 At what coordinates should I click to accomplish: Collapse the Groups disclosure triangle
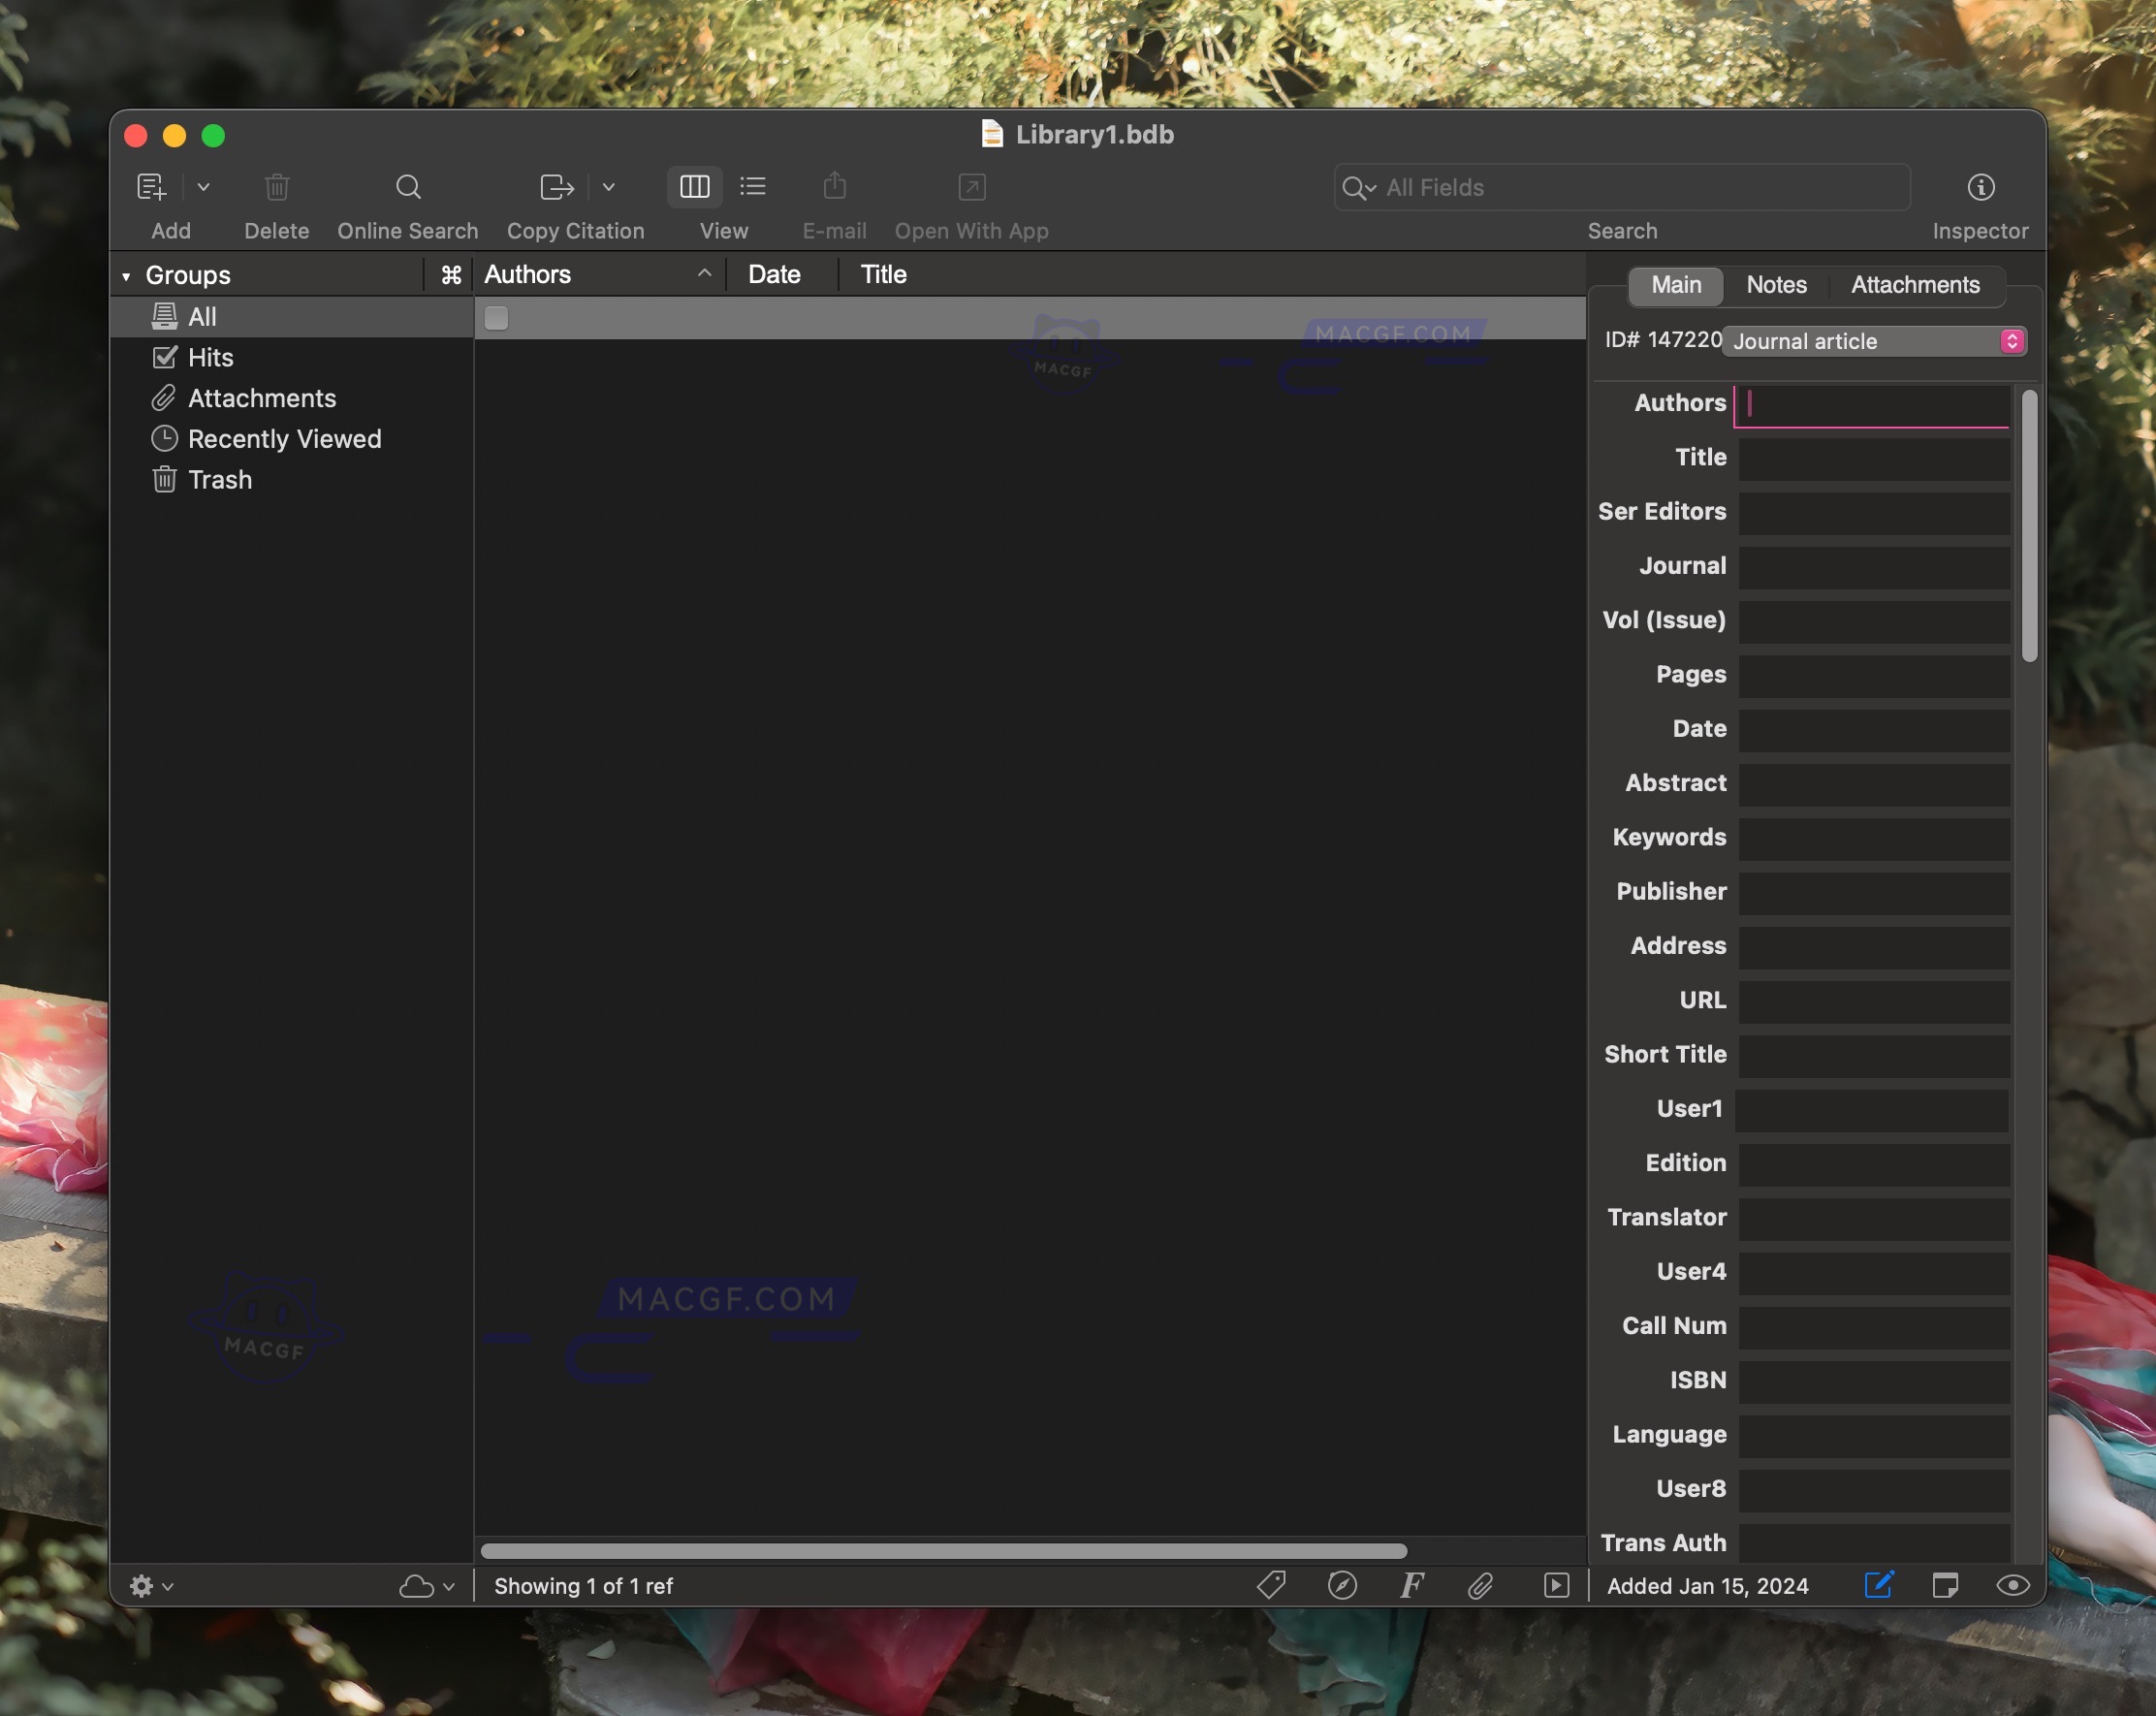pyautogui.click(x=127, y=276)
